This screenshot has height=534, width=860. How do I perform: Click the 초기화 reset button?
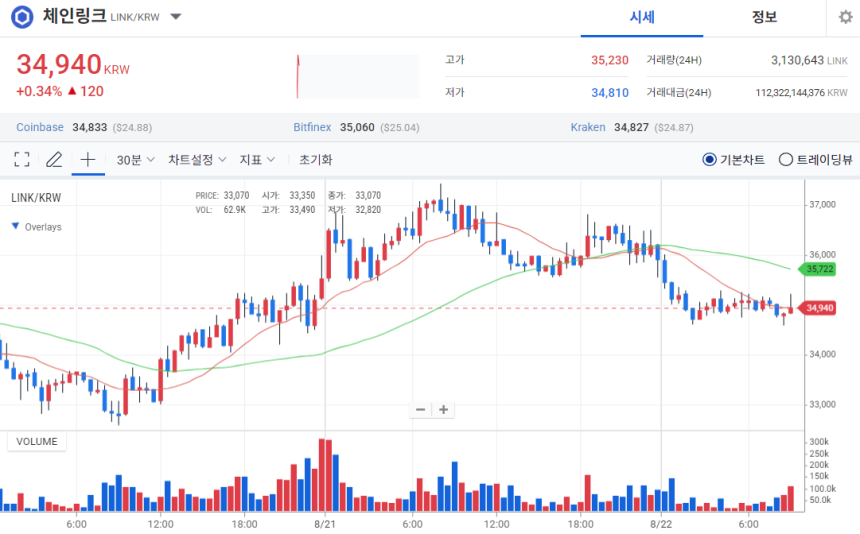[x=315, y=159]
